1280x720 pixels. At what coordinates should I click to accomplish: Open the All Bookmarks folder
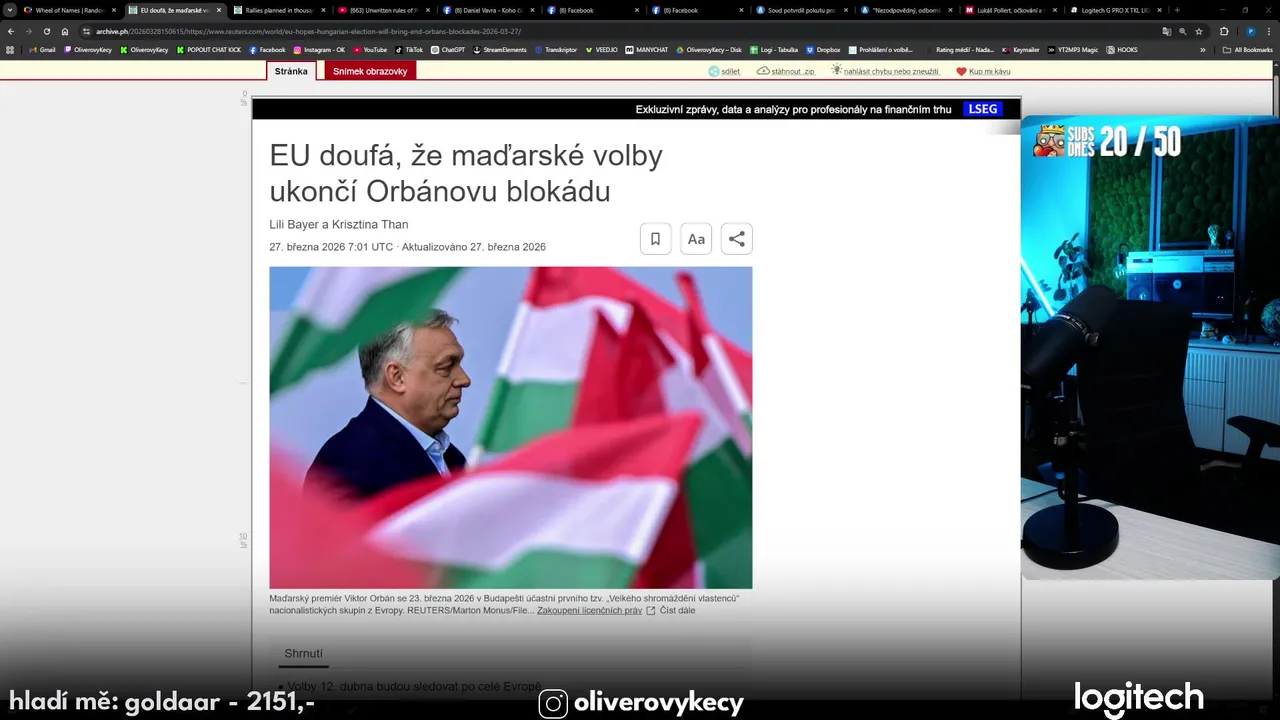click(1247, 49)
